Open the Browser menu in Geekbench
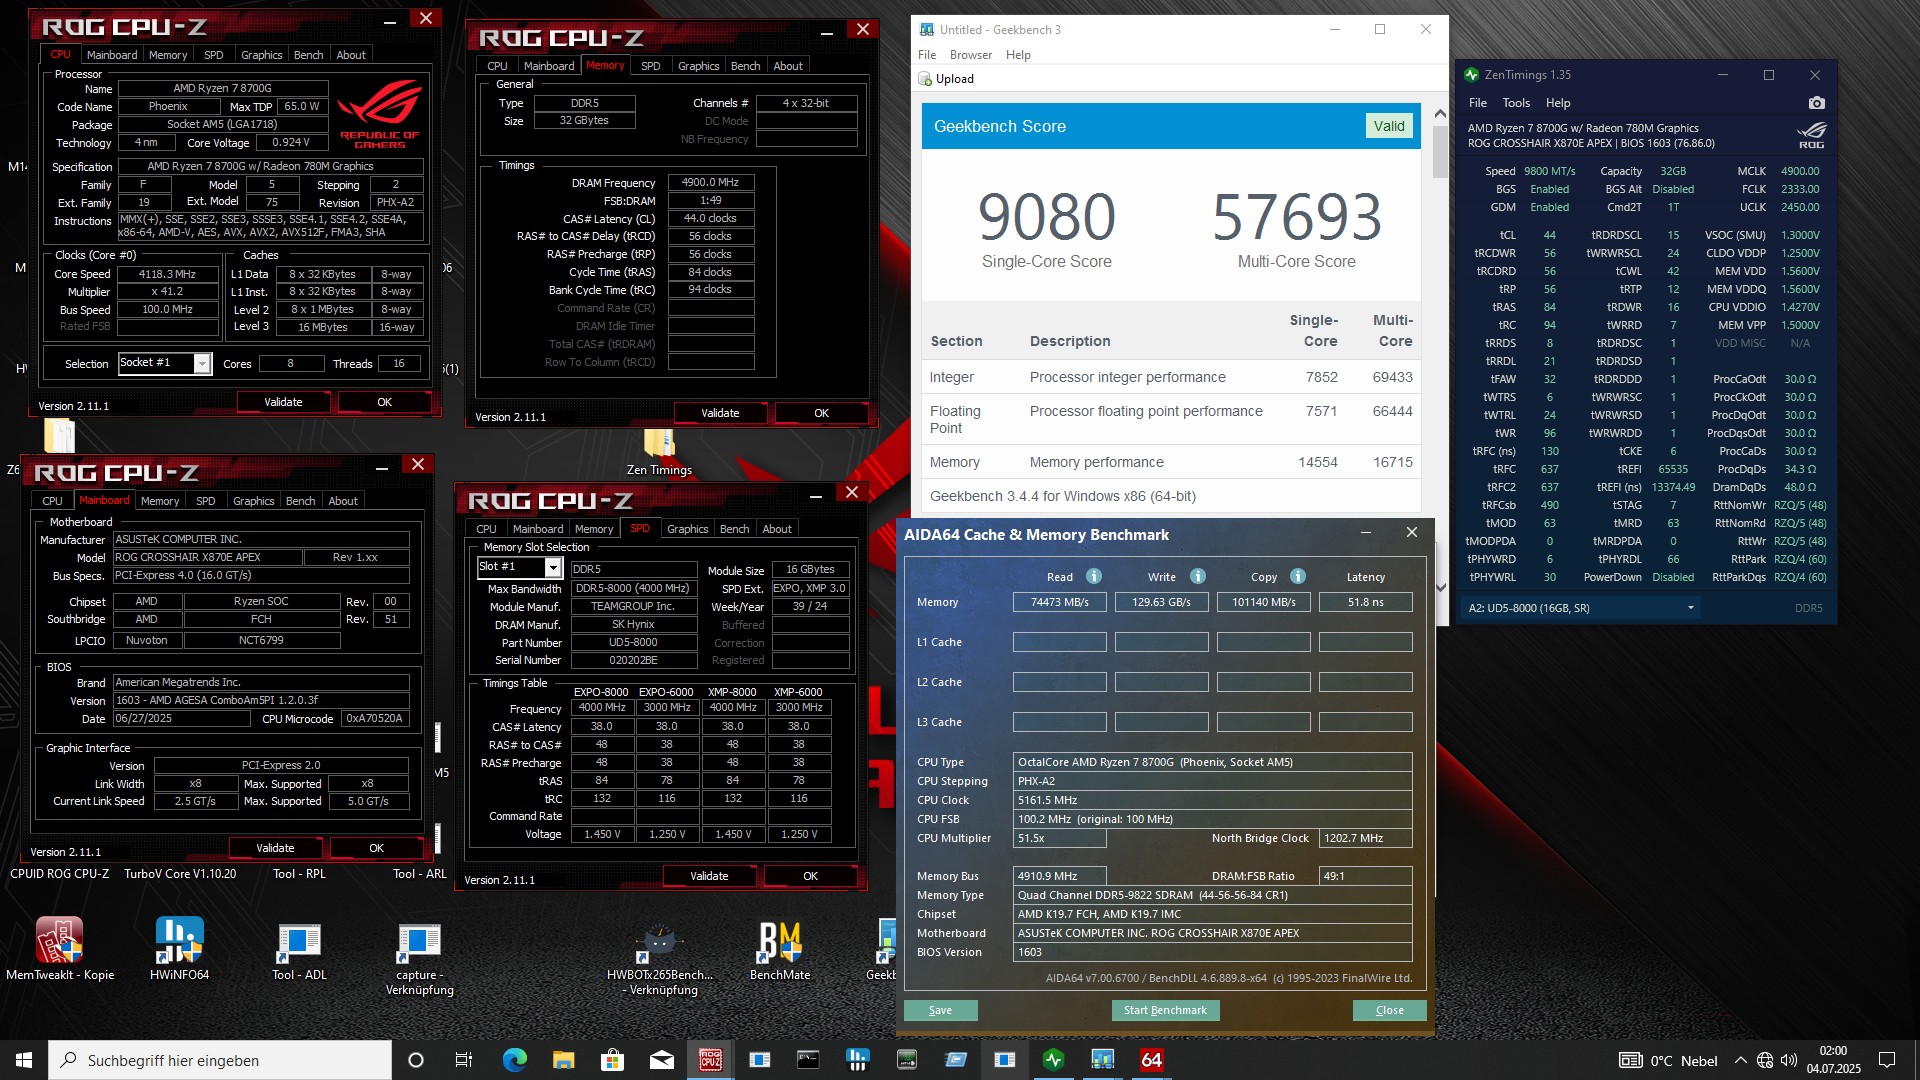 pyautogui.click(x=970, y=55)
